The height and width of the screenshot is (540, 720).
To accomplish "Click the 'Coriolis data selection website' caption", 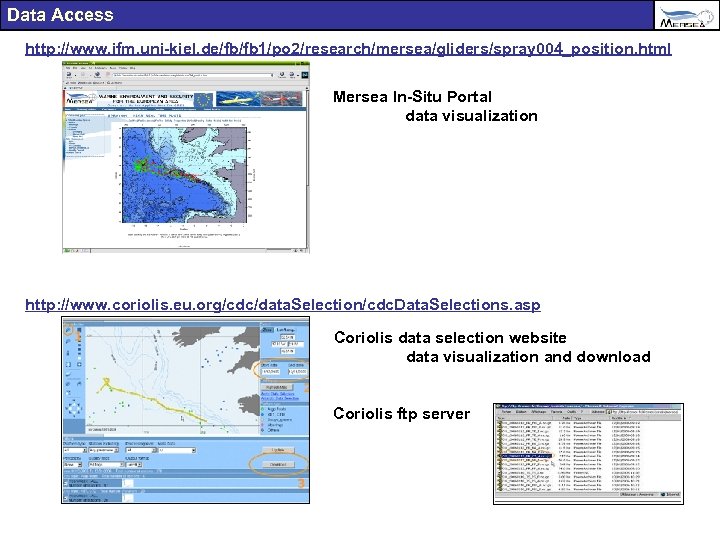I will click(450, 338).
